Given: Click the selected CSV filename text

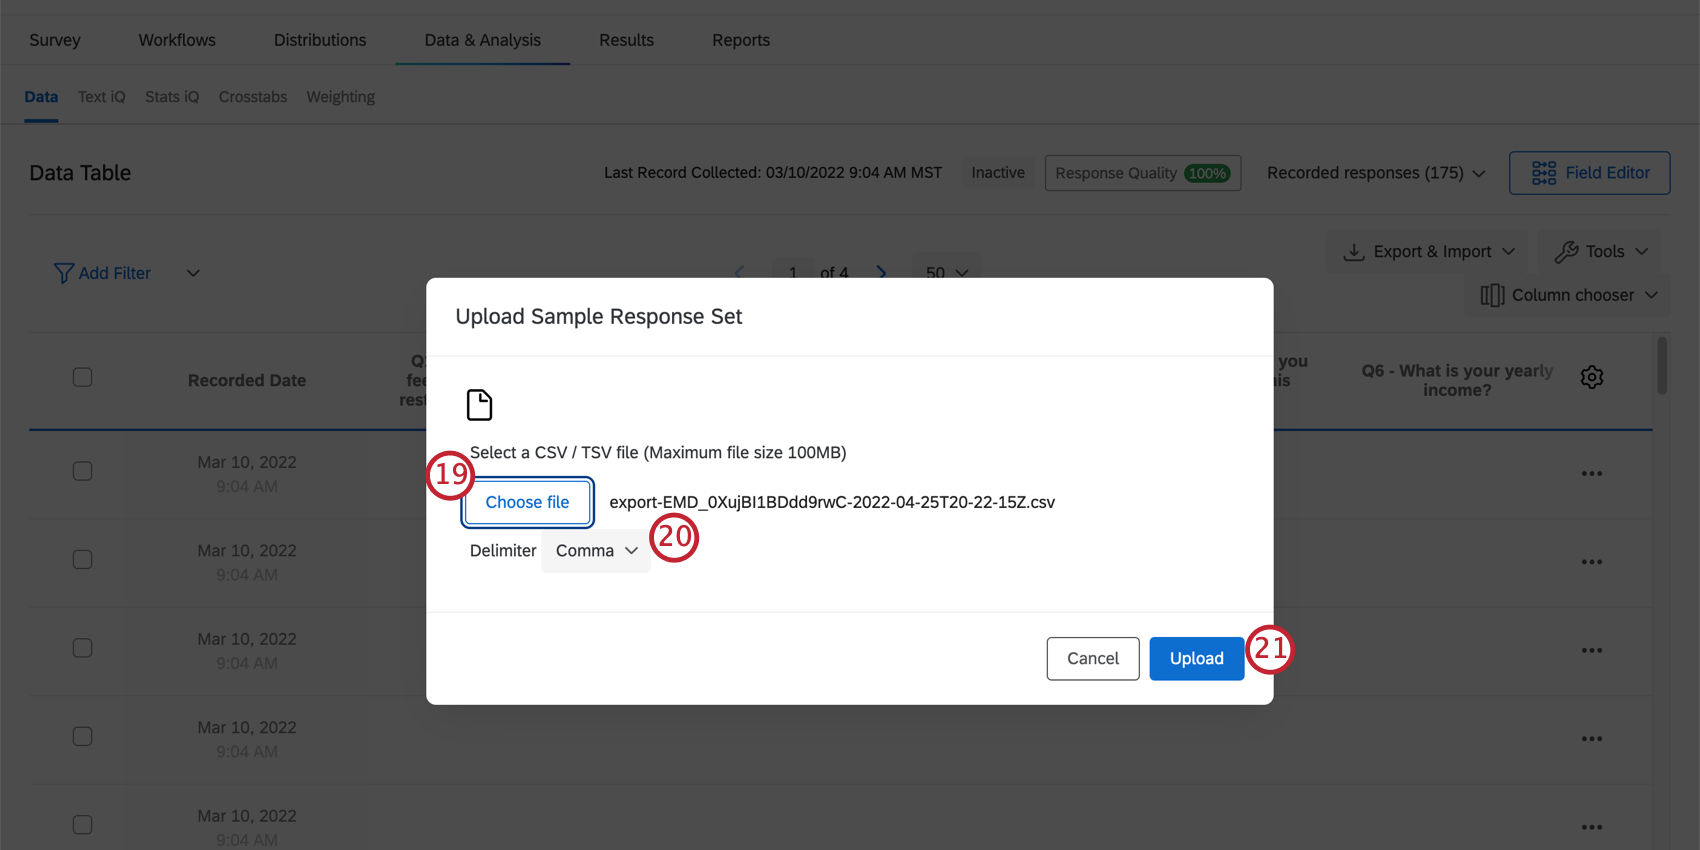Looking at the screenshot, I should pos(832,502).
